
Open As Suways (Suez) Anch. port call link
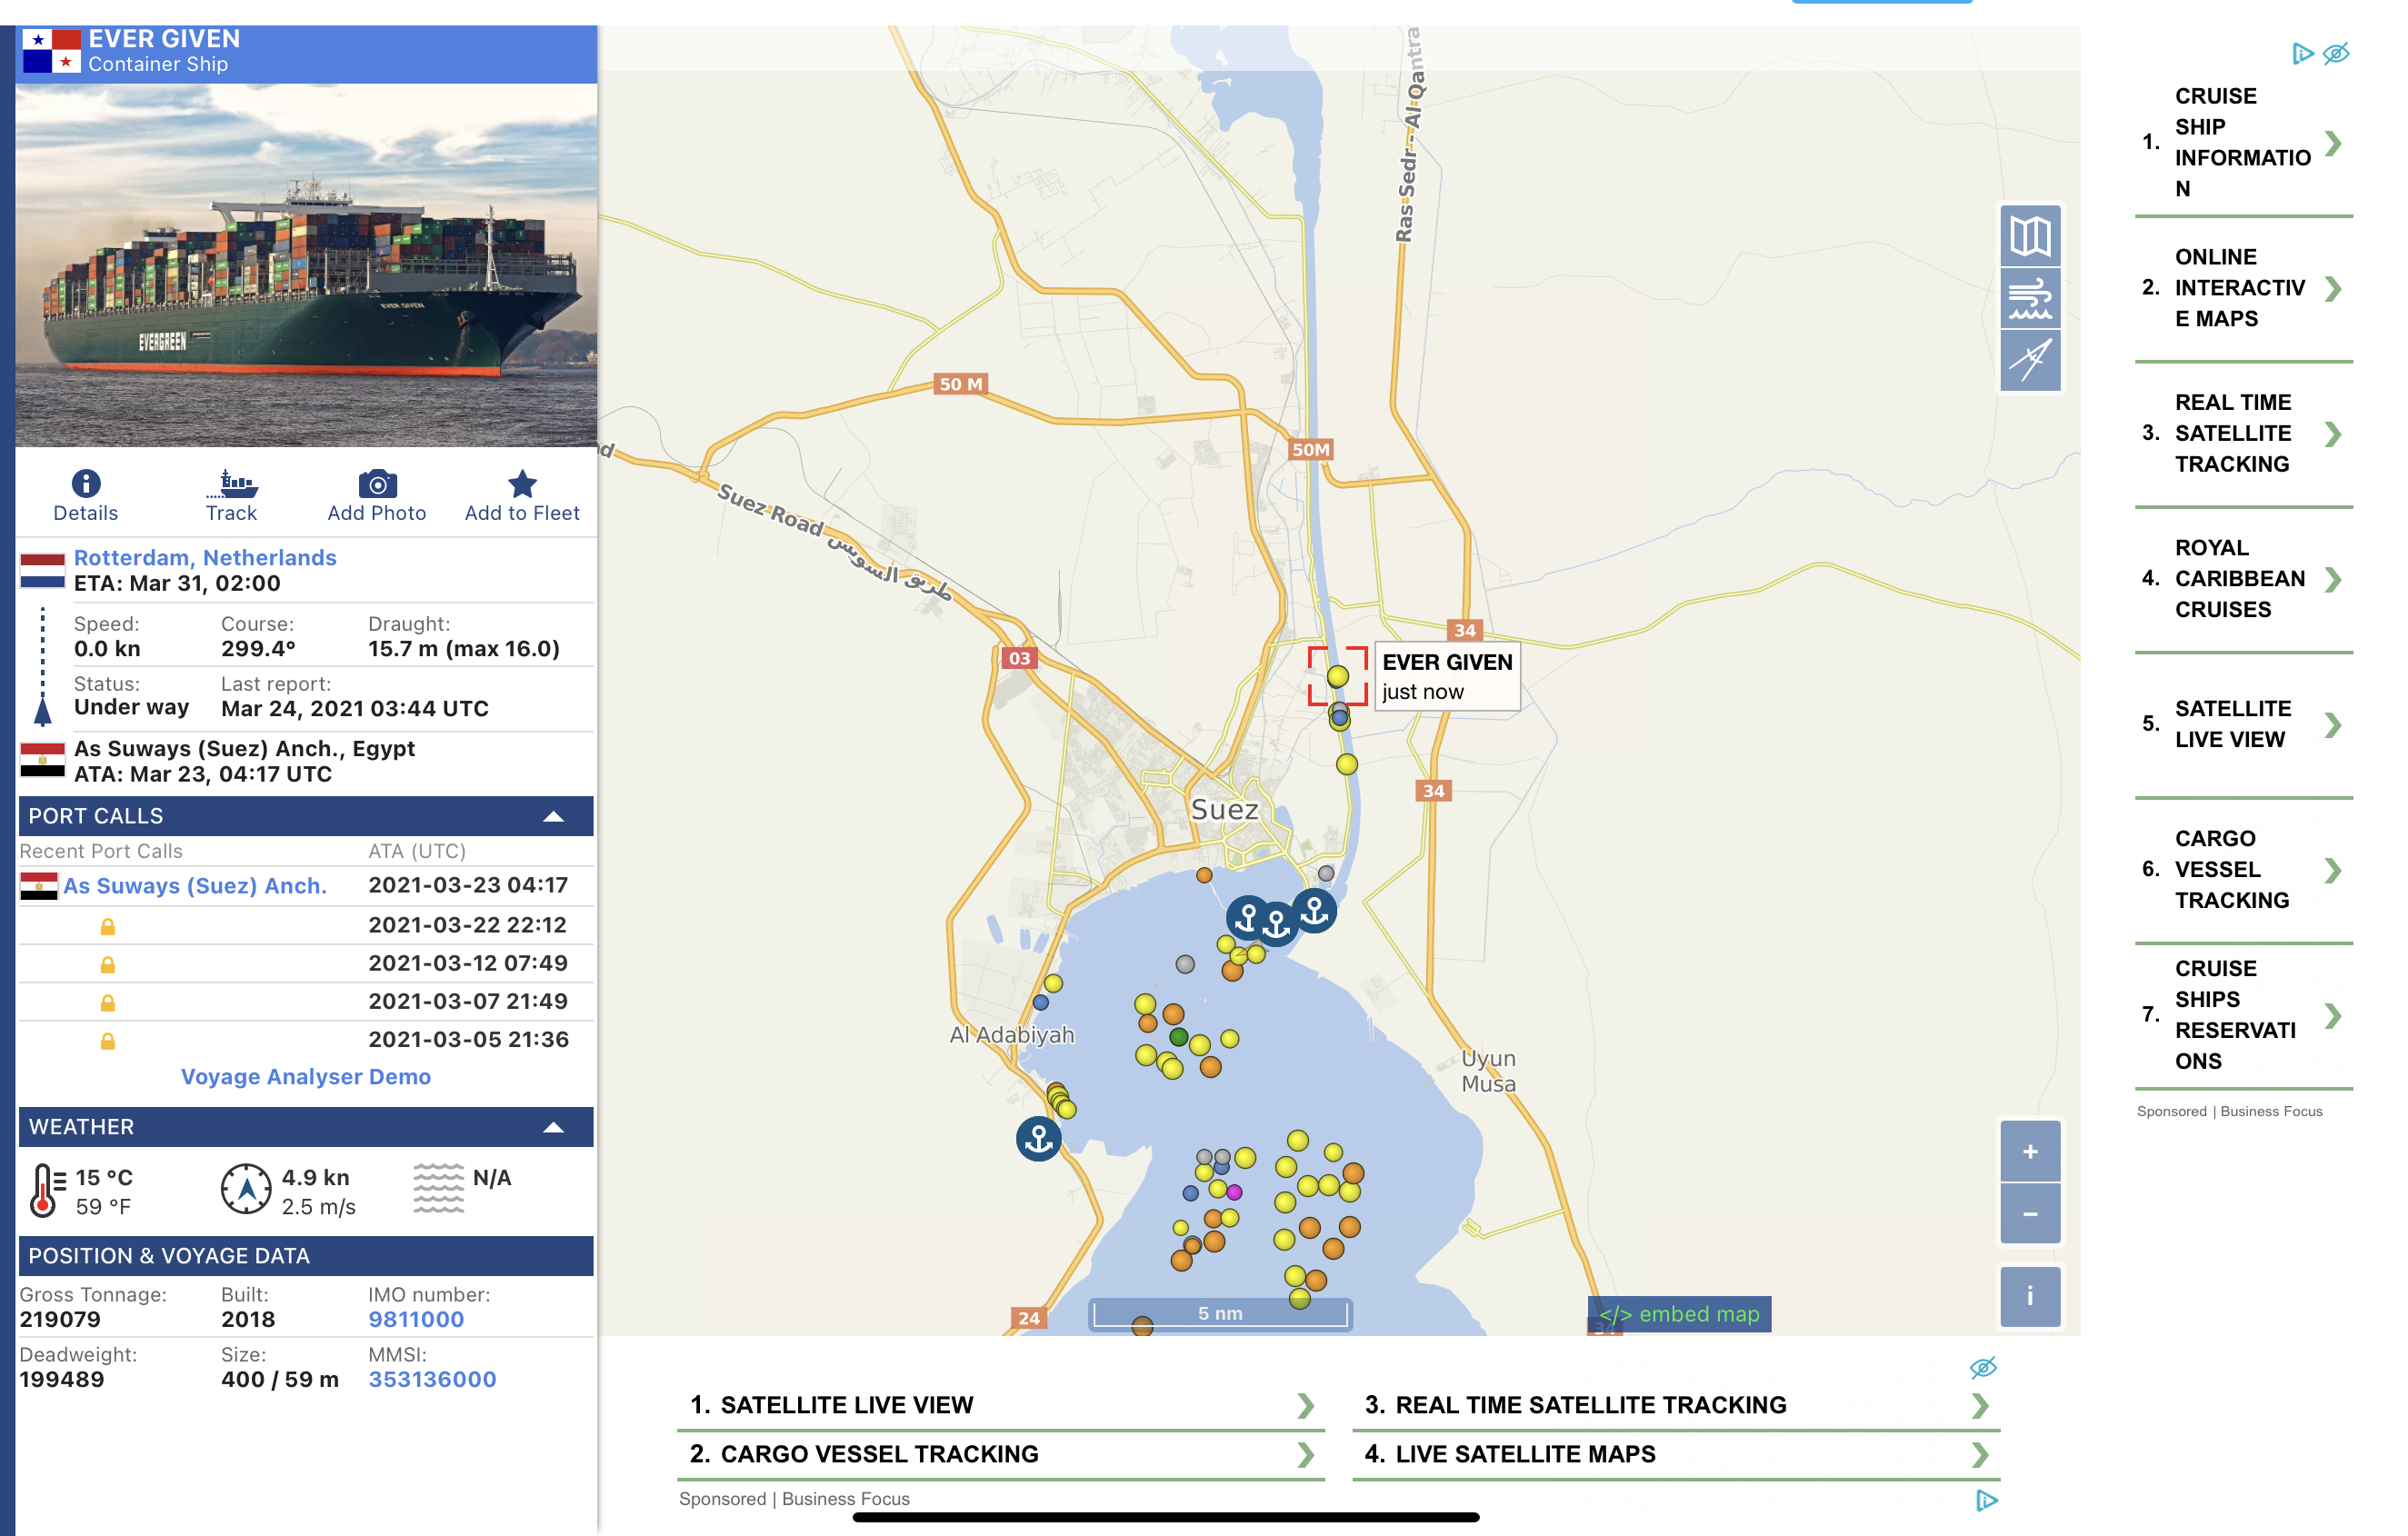195,886
